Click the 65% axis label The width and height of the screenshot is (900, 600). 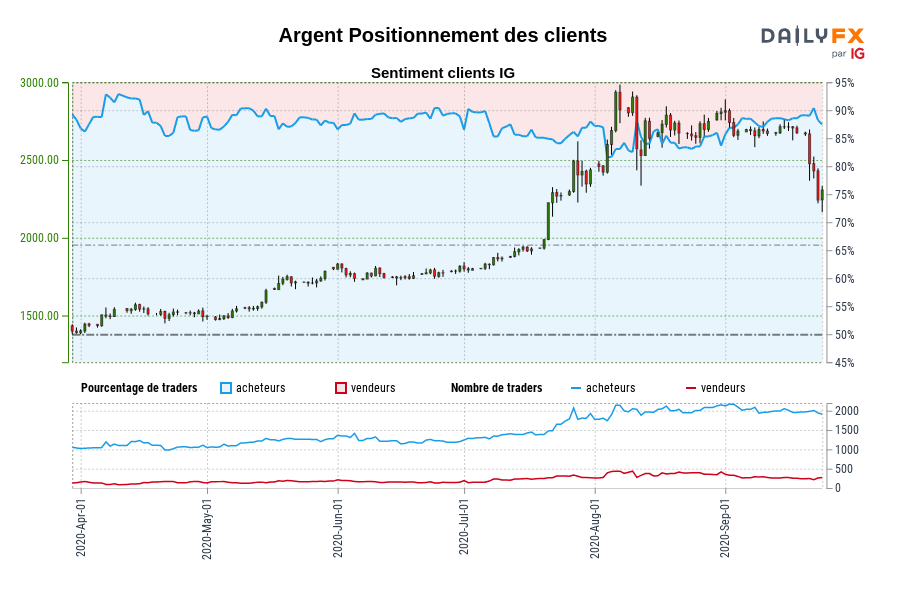click(x=844, y=251)
